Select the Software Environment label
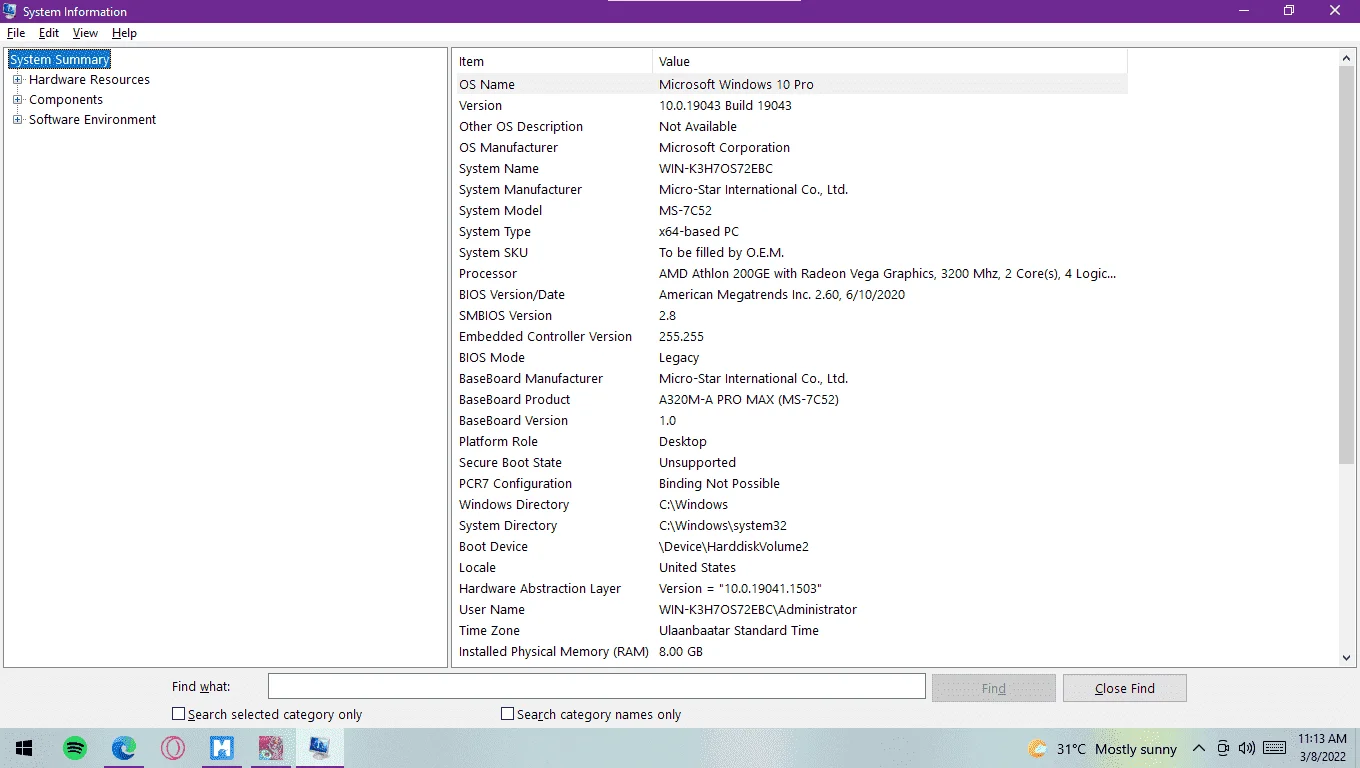 92,120
